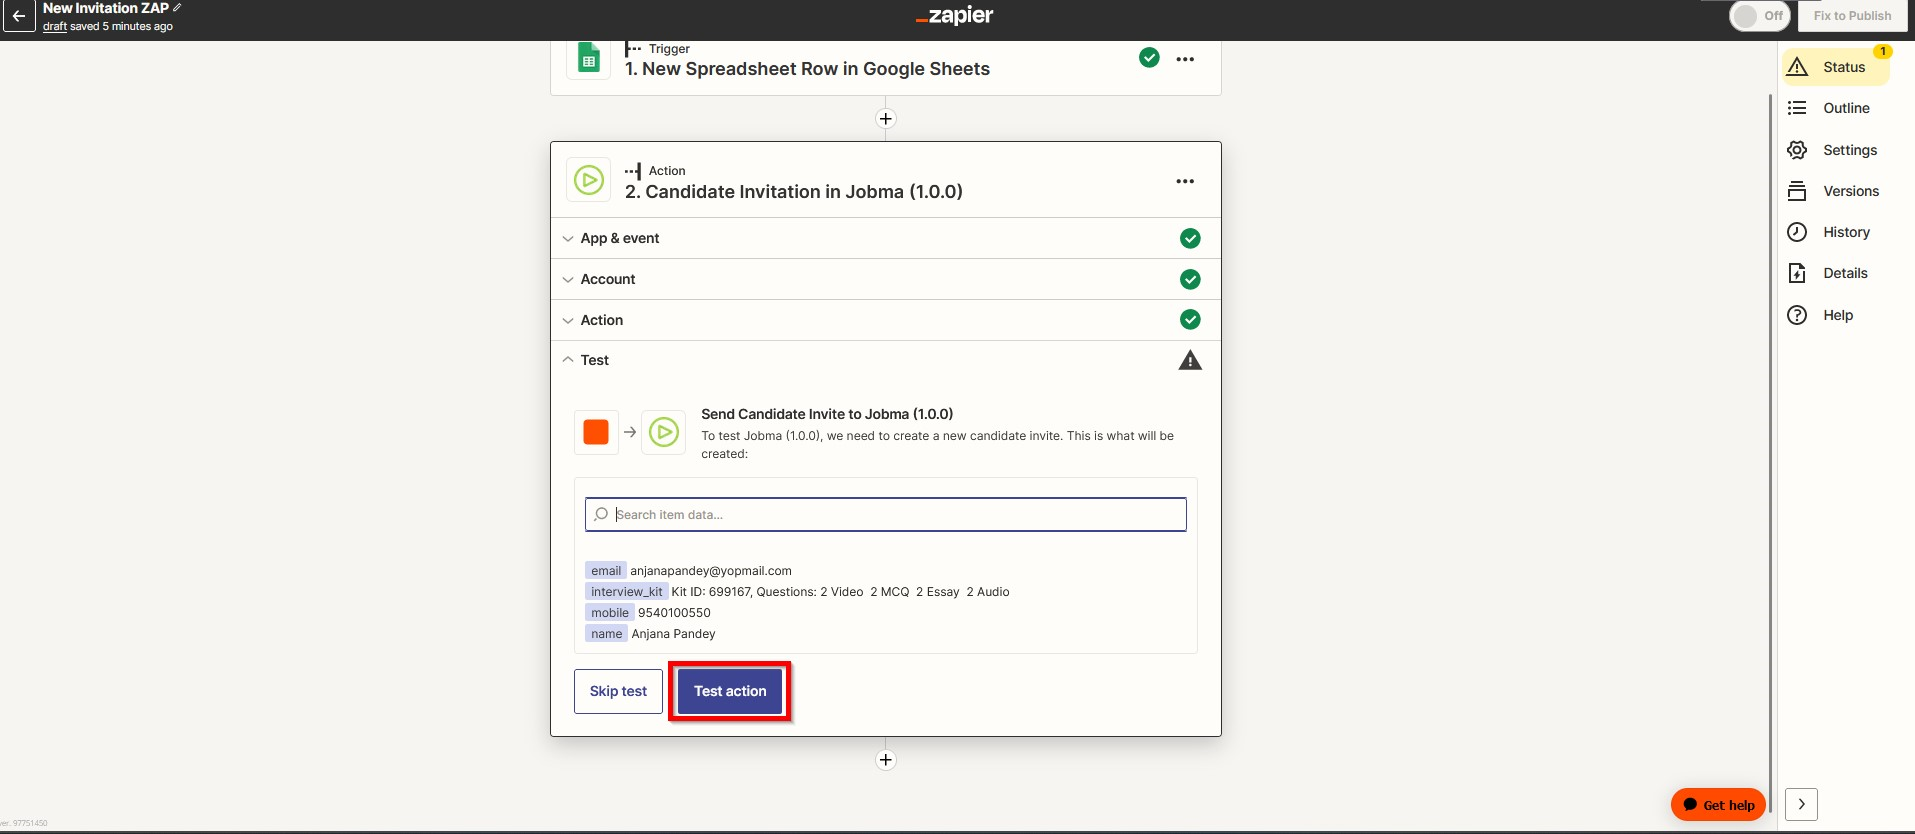Screen dimensions: 1915x834
Task: Click Candidate Invitation in Jobma title
Action: point(793,192)
